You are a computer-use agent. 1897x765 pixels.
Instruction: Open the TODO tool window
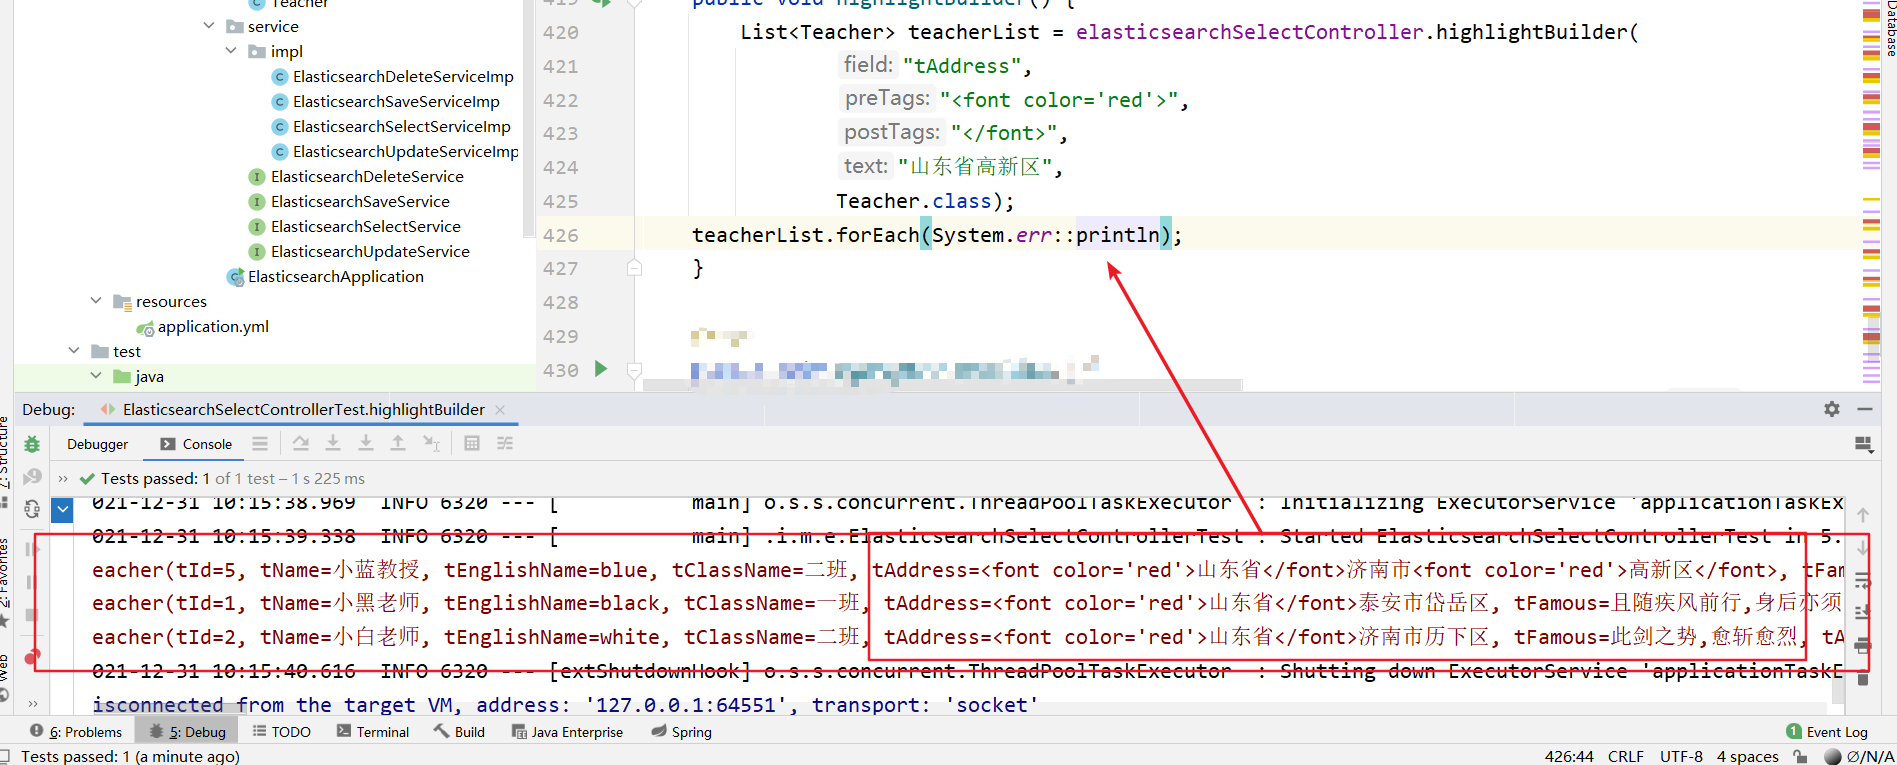tap(281, 732)
